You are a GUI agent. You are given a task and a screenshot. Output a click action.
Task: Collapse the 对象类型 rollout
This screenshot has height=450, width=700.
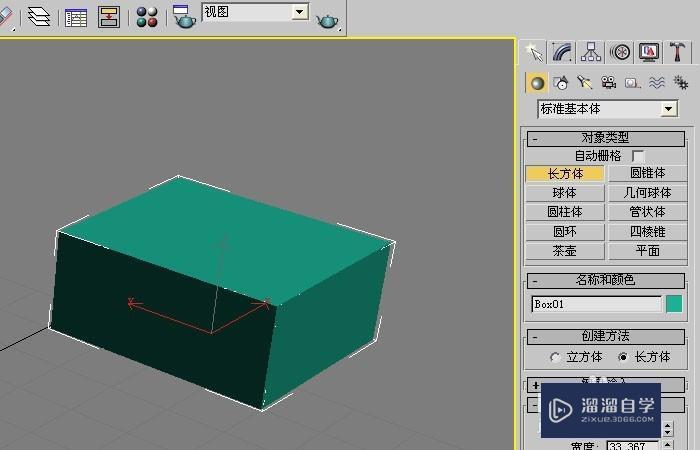pos(606,138)
